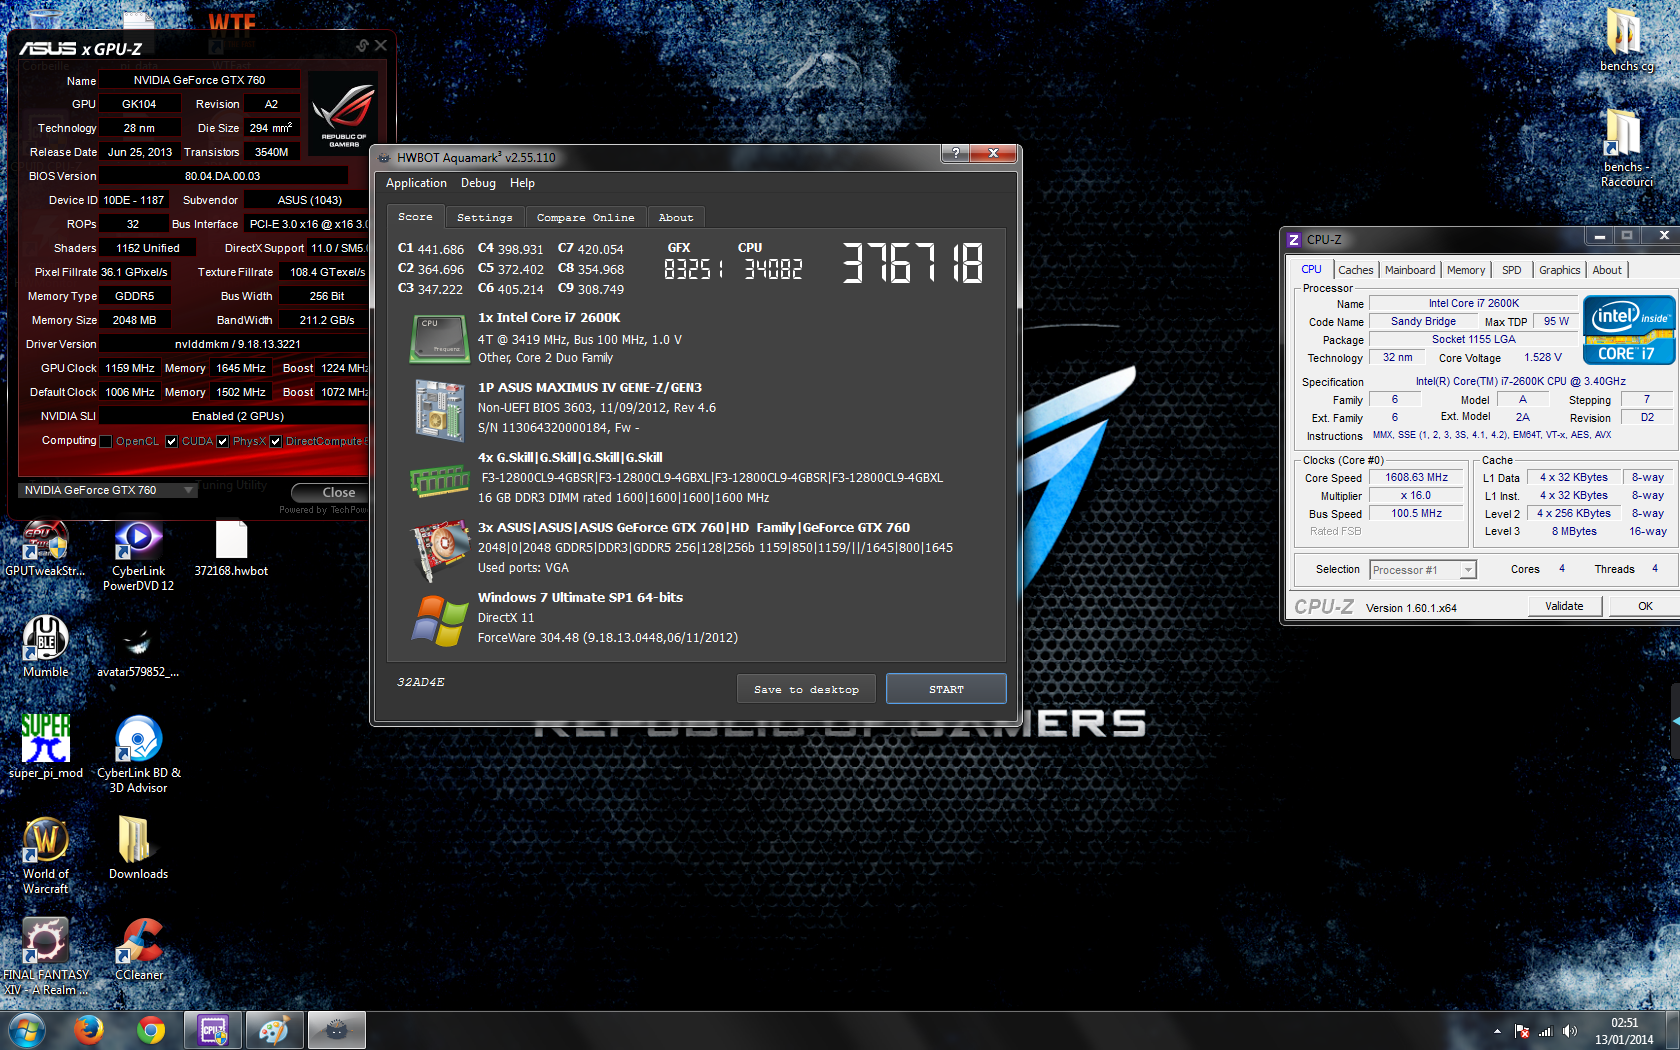Open the CCleaner desktop shortcut
This screenshot has height=1050, width=1680.
point(138,949)
